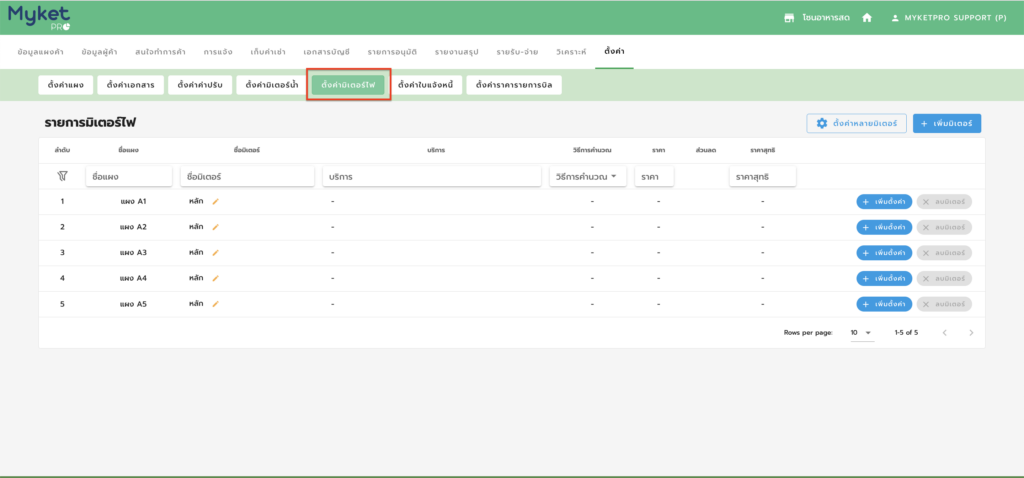Edit meter name pencil for แผง A3
Image resolution: width=1024 pixels, height=478 pixels.
pos(216,253)
